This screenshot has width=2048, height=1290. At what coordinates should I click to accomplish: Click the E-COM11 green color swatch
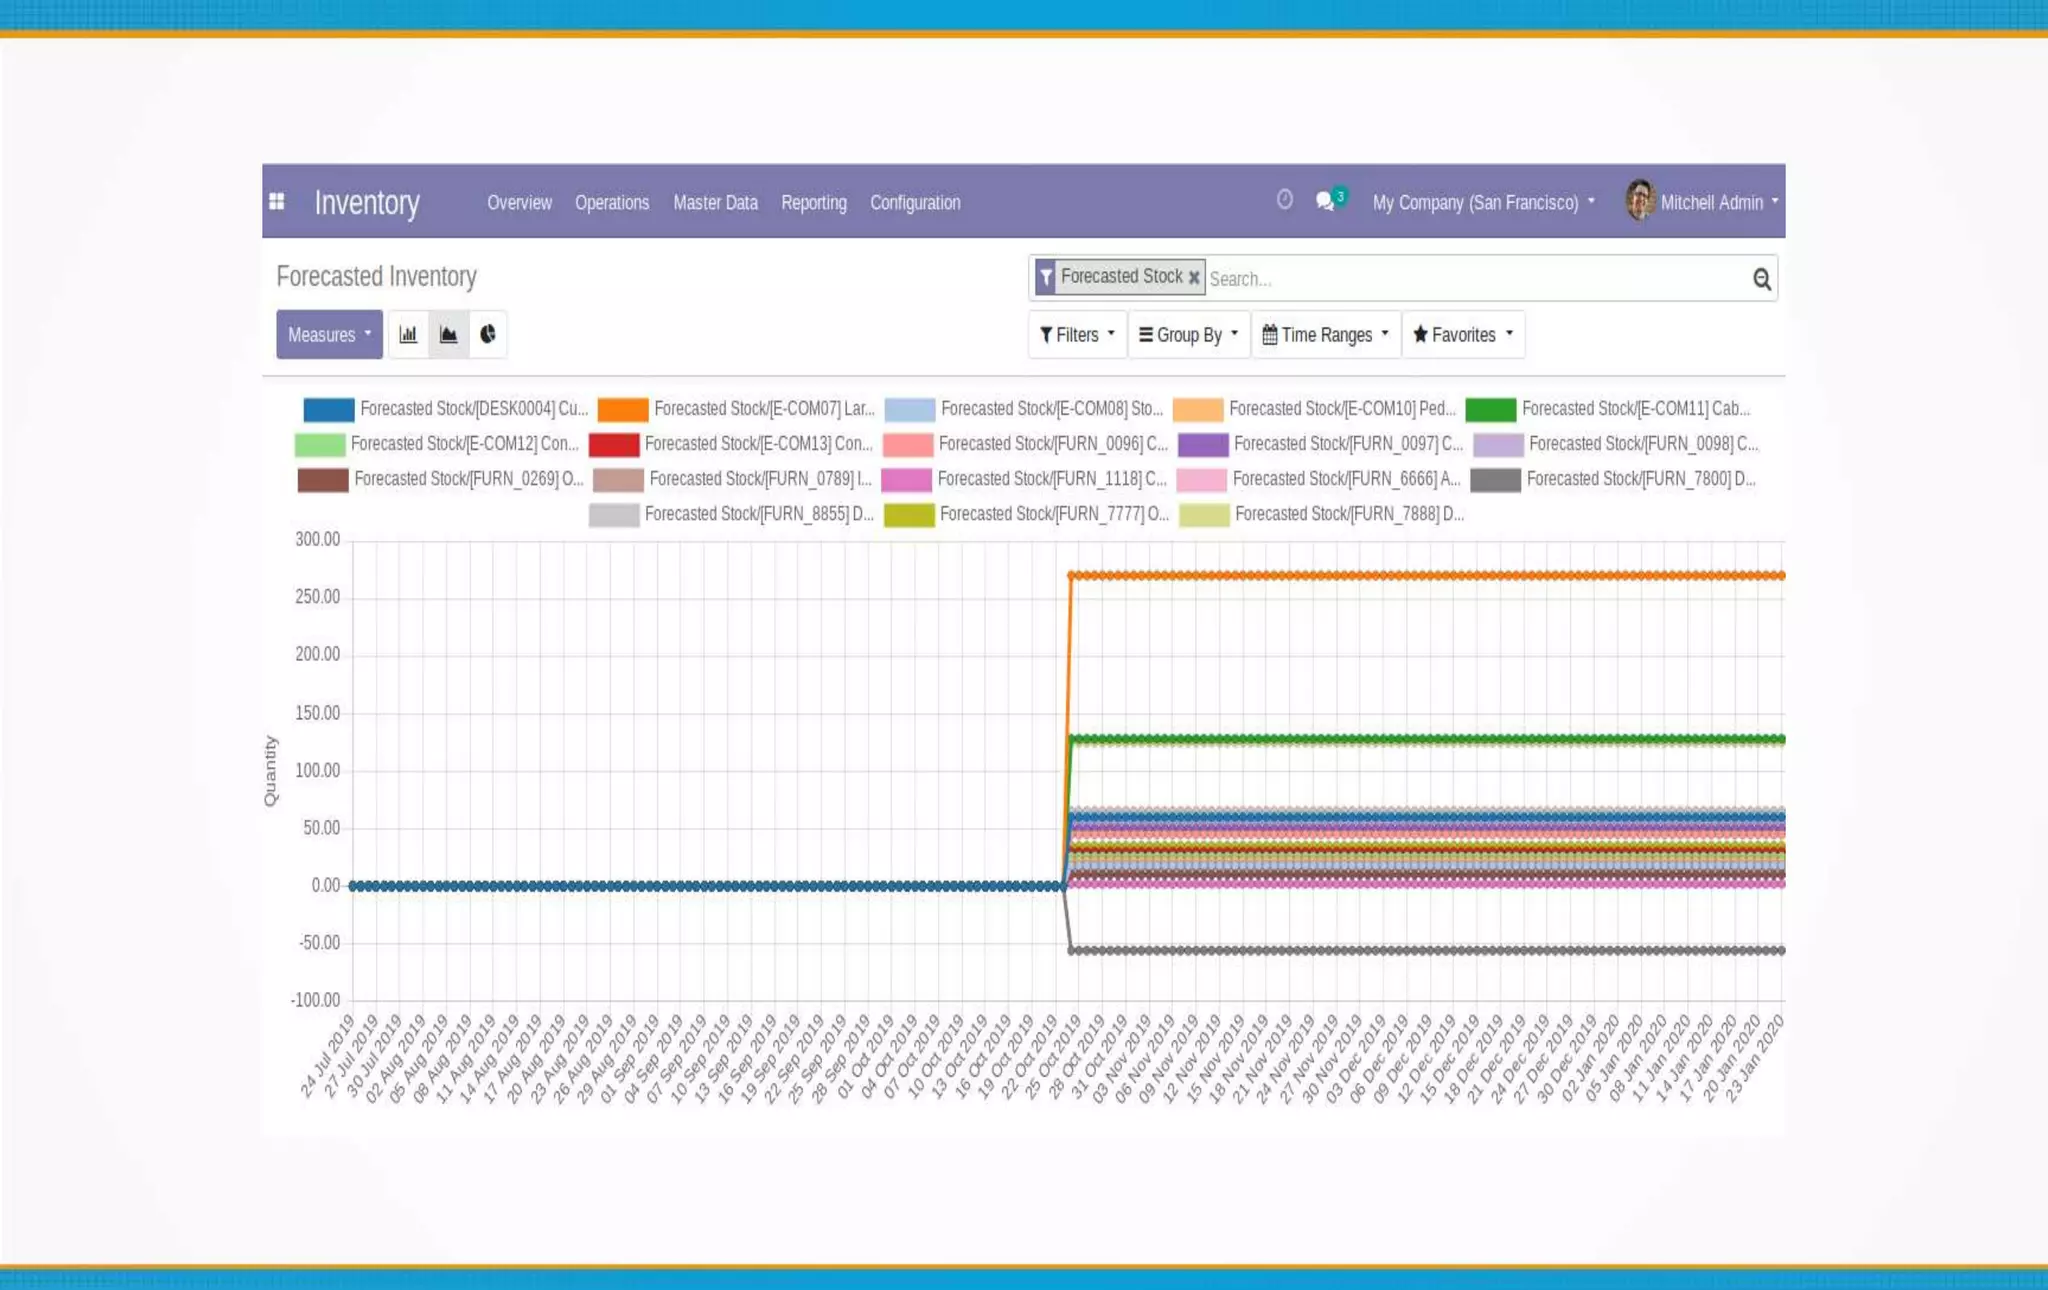(x=1490, y=409)
